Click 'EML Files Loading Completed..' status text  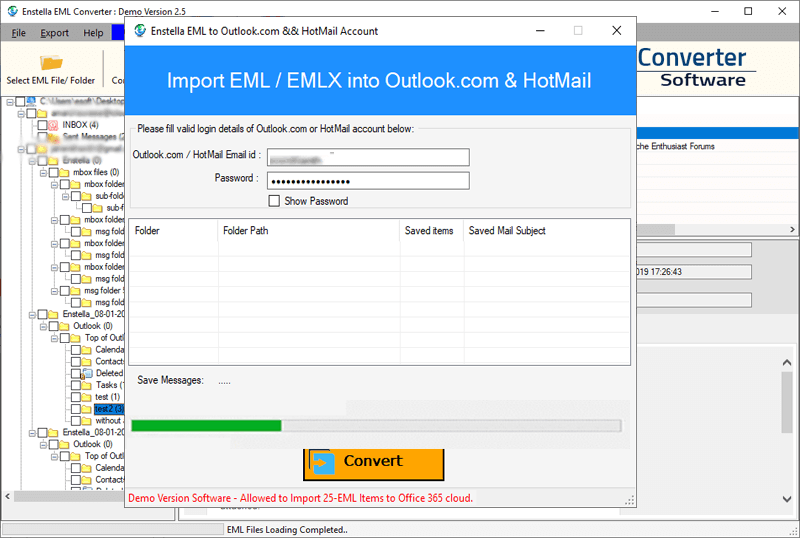point(287,530)
